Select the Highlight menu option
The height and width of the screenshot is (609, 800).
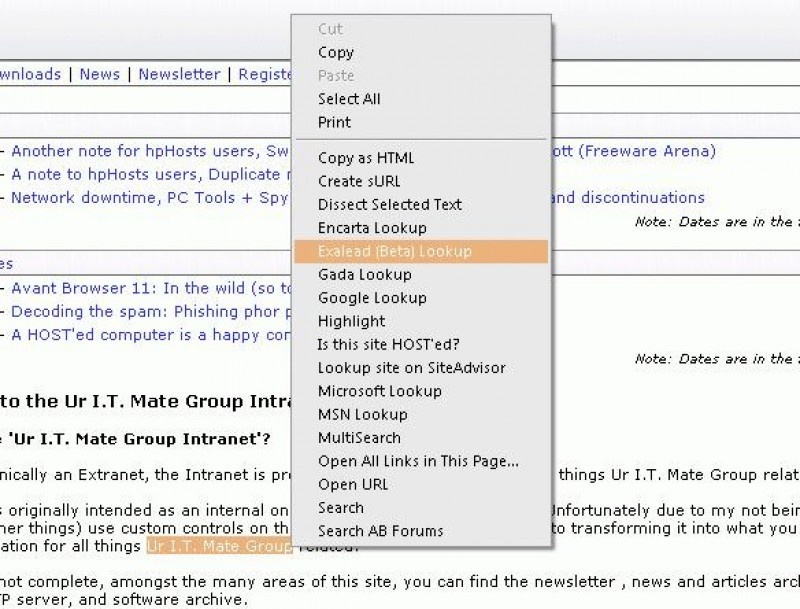351,321
